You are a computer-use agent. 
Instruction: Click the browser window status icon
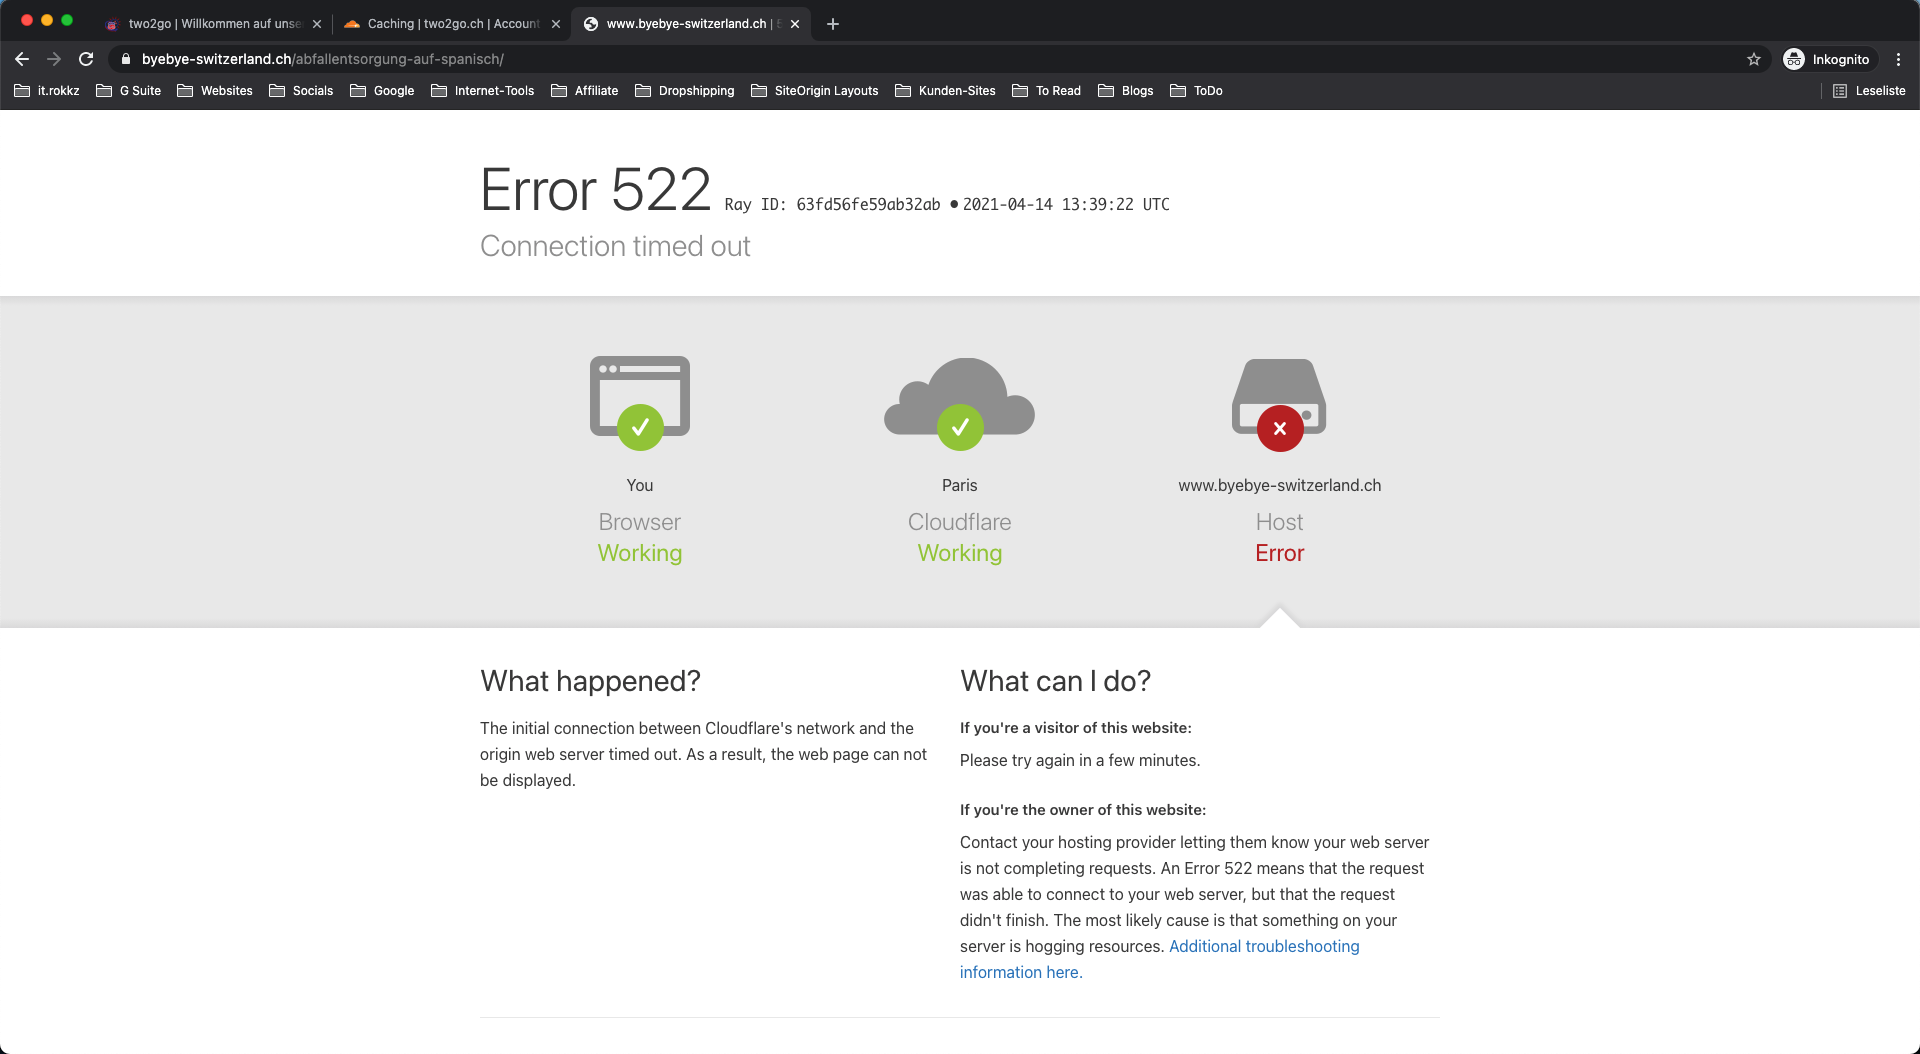(640, 402)
